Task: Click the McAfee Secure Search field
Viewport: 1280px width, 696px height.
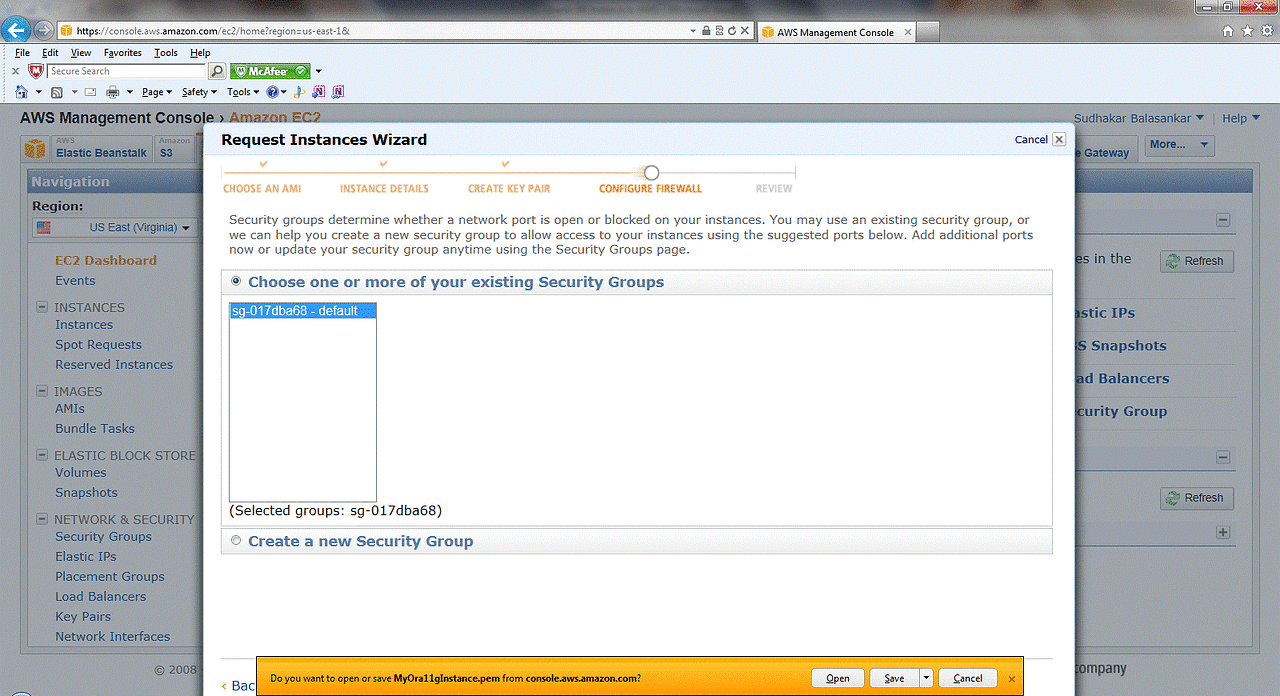Action: click(x=126, y=71)
